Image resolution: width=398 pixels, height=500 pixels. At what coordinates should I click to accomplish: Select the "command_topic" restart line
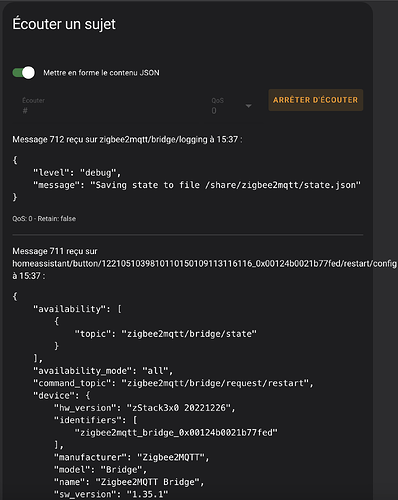click(173, 383)
